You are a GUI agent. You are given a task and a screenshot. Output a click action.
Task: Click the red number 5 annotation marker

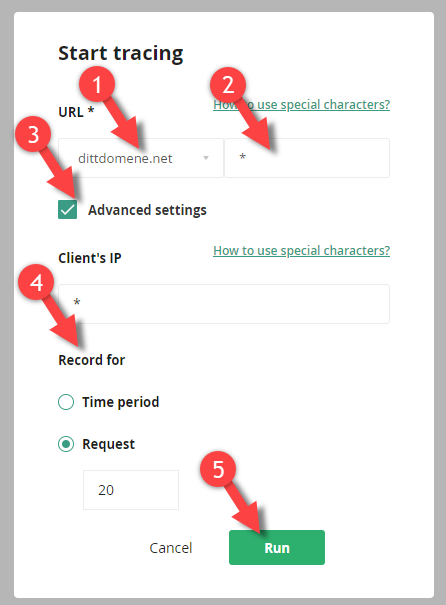tap(218, 469)
